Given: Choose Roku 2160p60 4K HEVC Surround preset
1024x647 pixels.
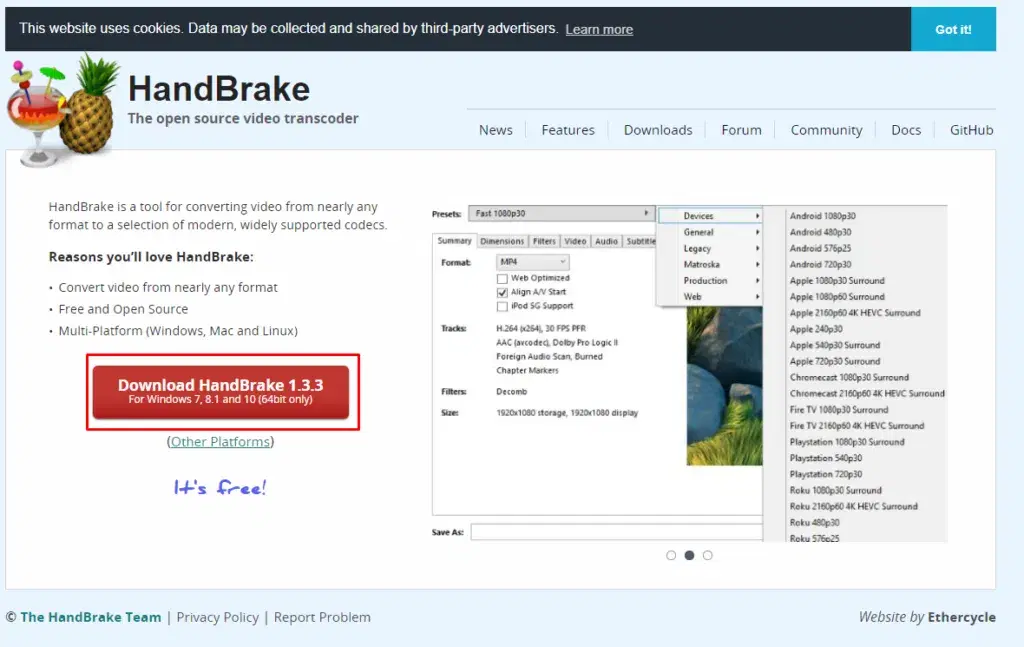Looking at the screenshot, I should (854, 507).
